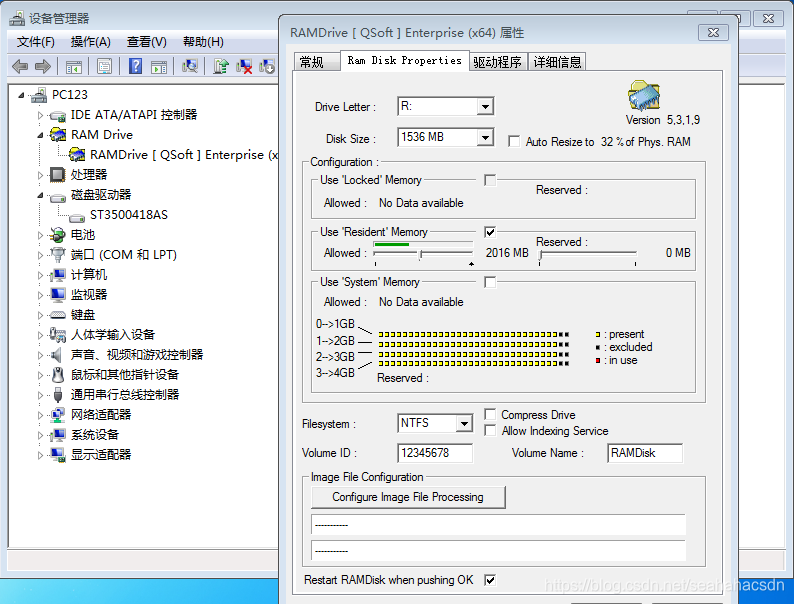The image size is (794, 604).
Task: Toggle the show/hide action pane toolbar icon
Action: point(159,66)
